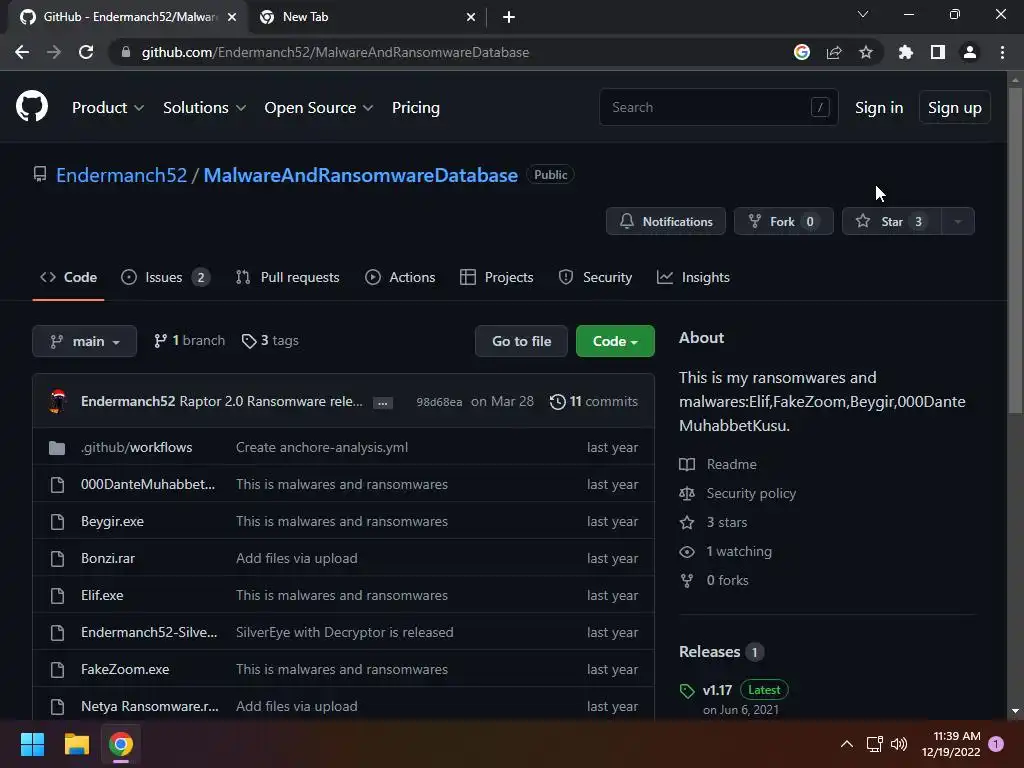Star the repository with the Star button
Screen dimensions: 1024x768
click(891, 221)
